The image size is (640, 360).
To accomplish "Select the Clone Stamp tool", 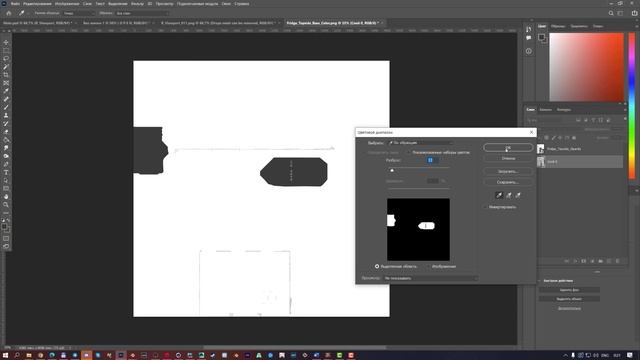I will click(x=6, y=116).
